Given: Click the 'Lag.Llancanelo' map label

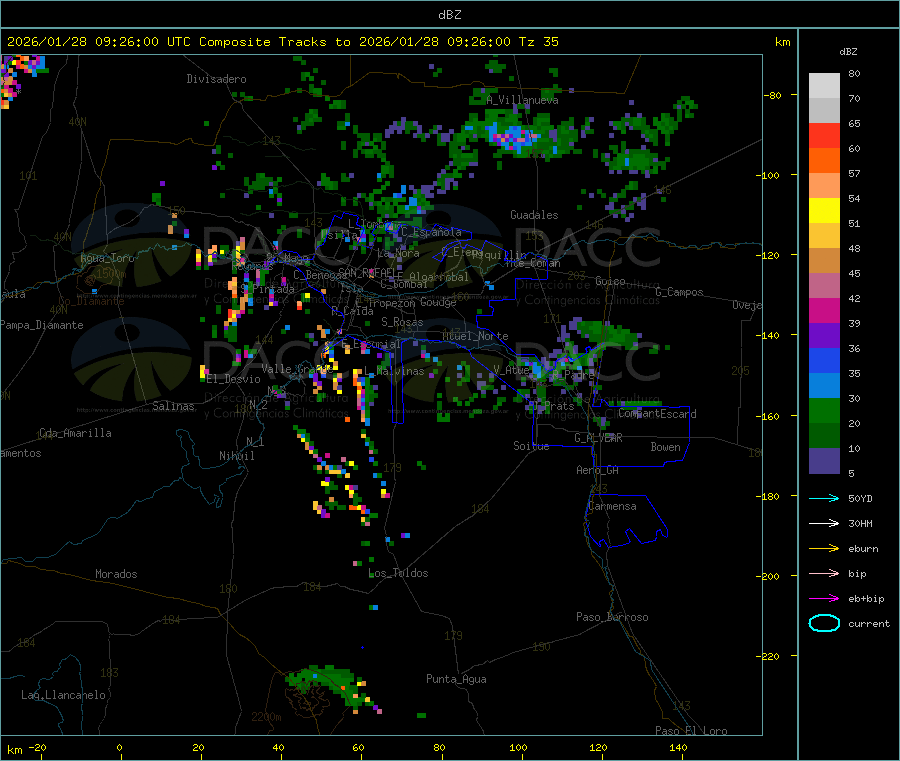Looking at the screenshot, I should pyautogui.click(x=64, y=695).
